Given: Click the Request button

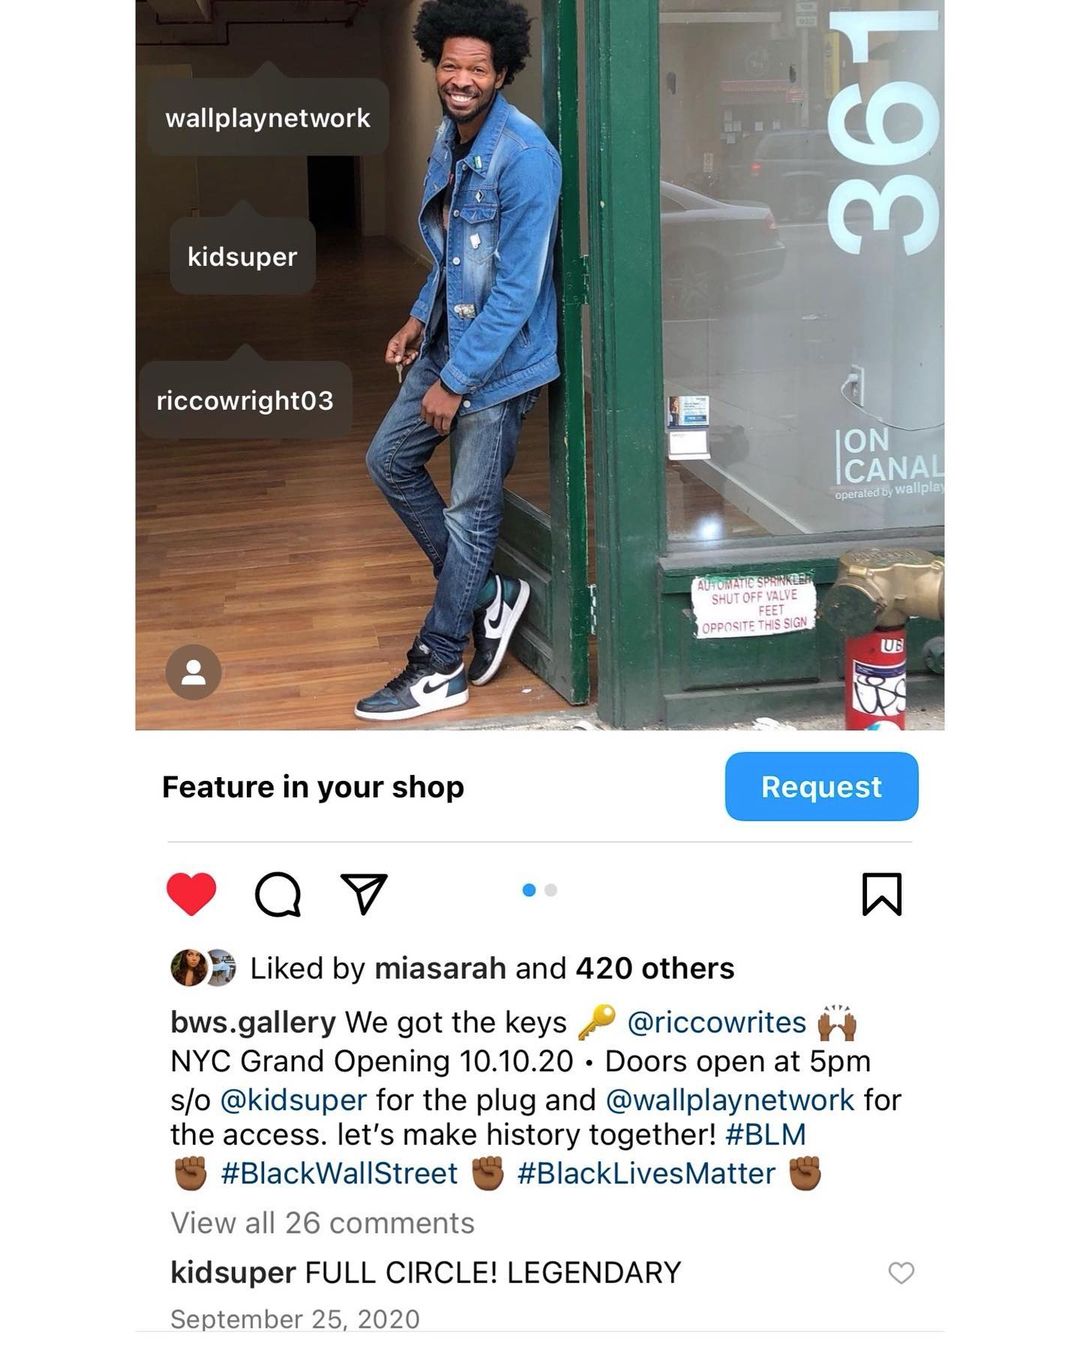Looking at the screenshot, I should click(821, 787).
